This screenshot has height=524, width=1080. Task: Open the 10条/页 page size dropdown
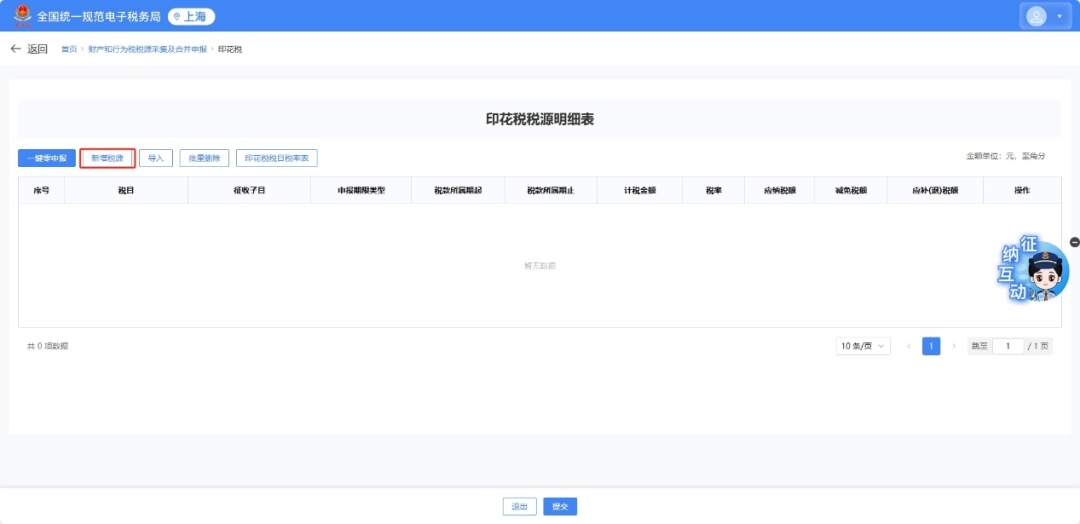(x=863, y=346)
